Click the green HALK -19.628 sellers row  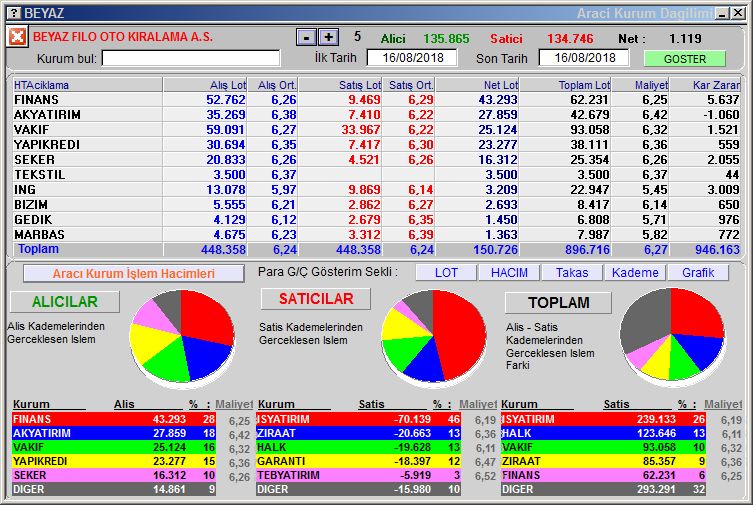click(359, 447)
